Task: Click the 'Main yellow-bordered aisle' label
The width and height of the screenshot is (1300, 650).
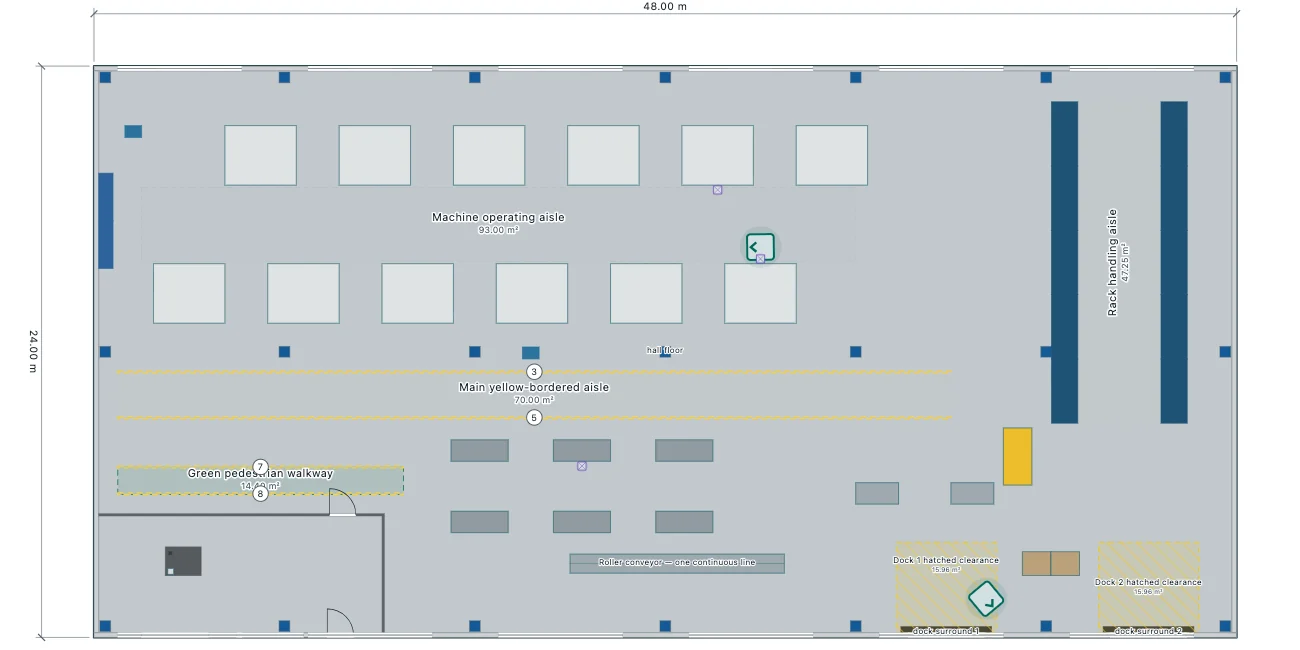Action: pos(534,387)
